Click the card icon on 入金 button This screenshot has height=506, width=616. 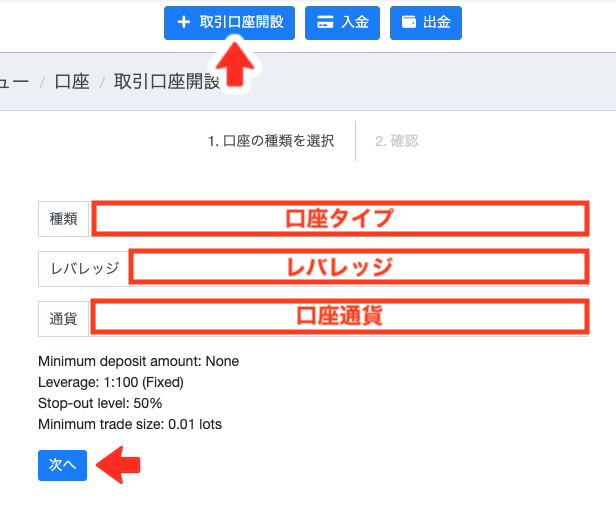pyautogui.click(x=325, y=22)
